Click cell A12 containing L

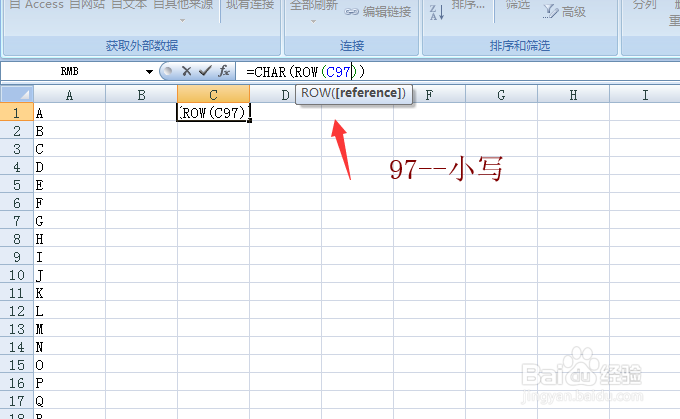point(69,311)
